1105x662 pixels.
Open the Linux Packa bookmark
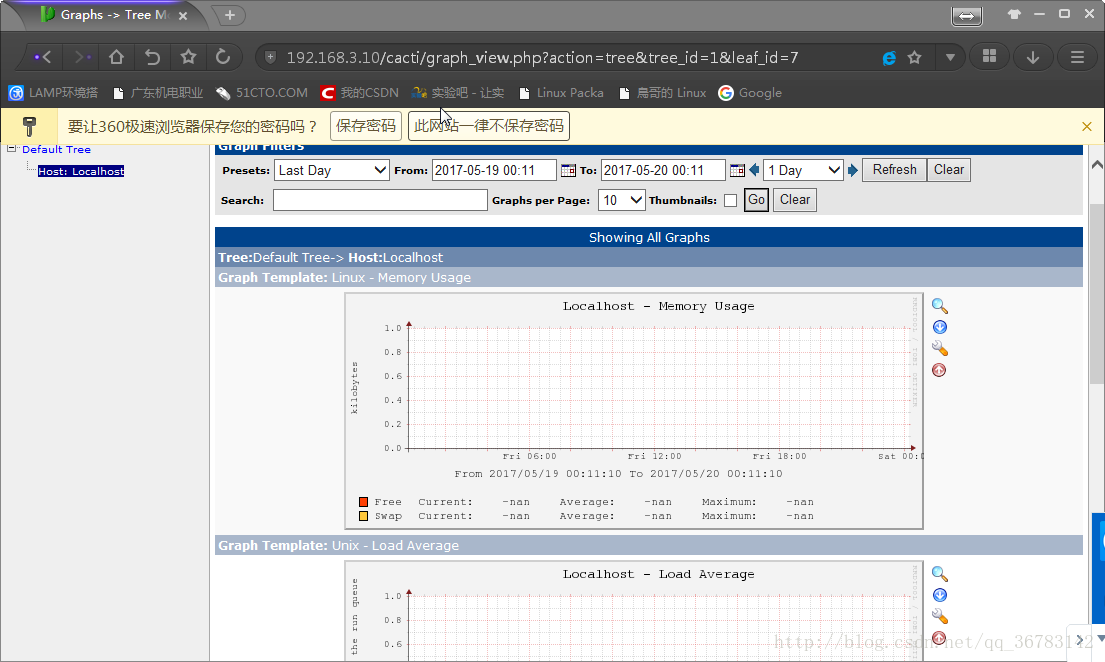[561, 93]
